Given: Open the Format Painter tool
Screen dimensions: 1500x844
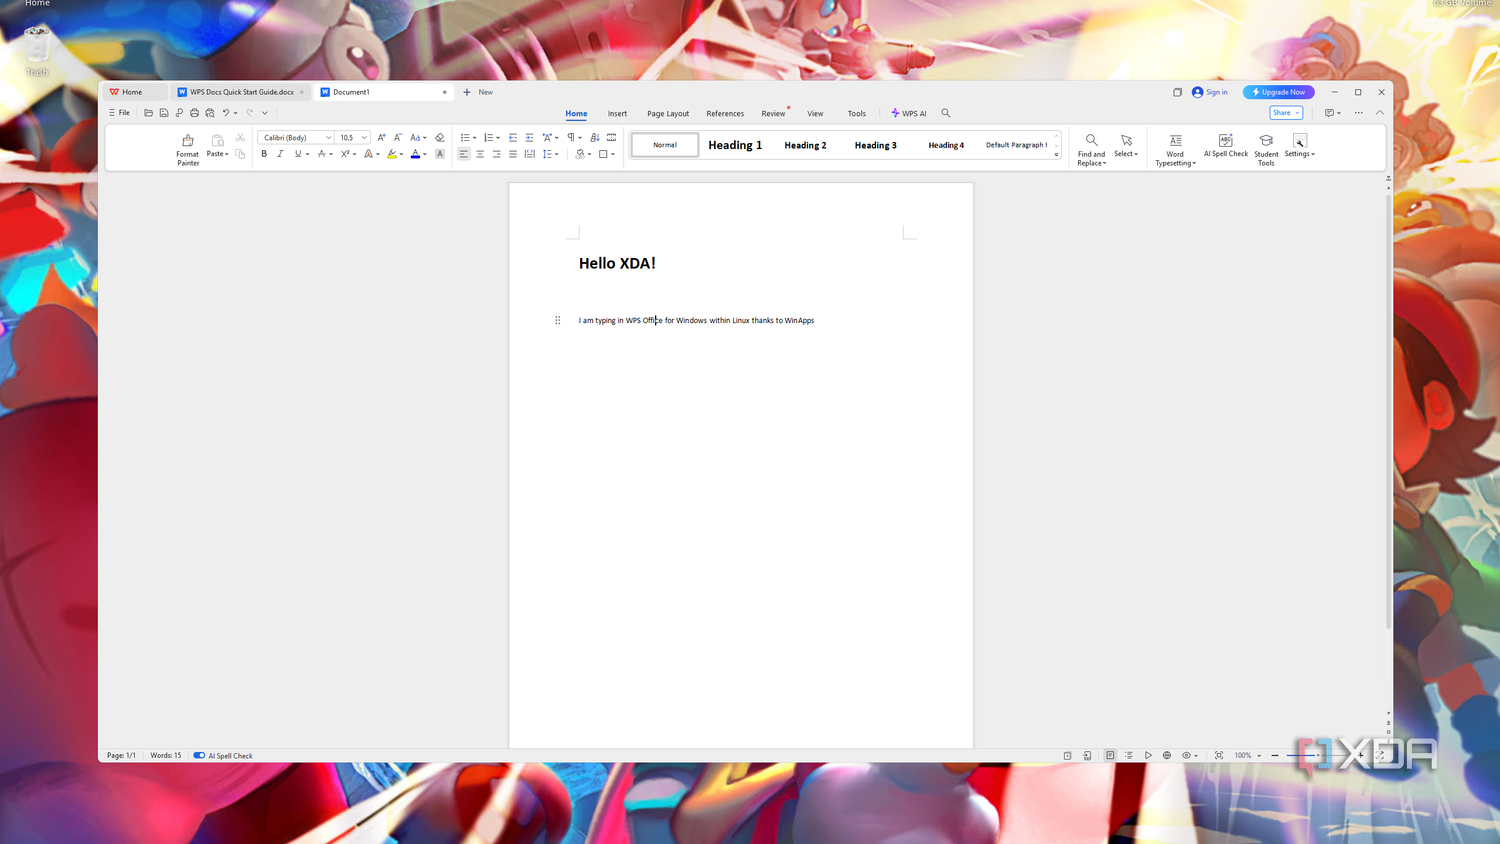Looking at the screenshot, I should coord(187,147).
